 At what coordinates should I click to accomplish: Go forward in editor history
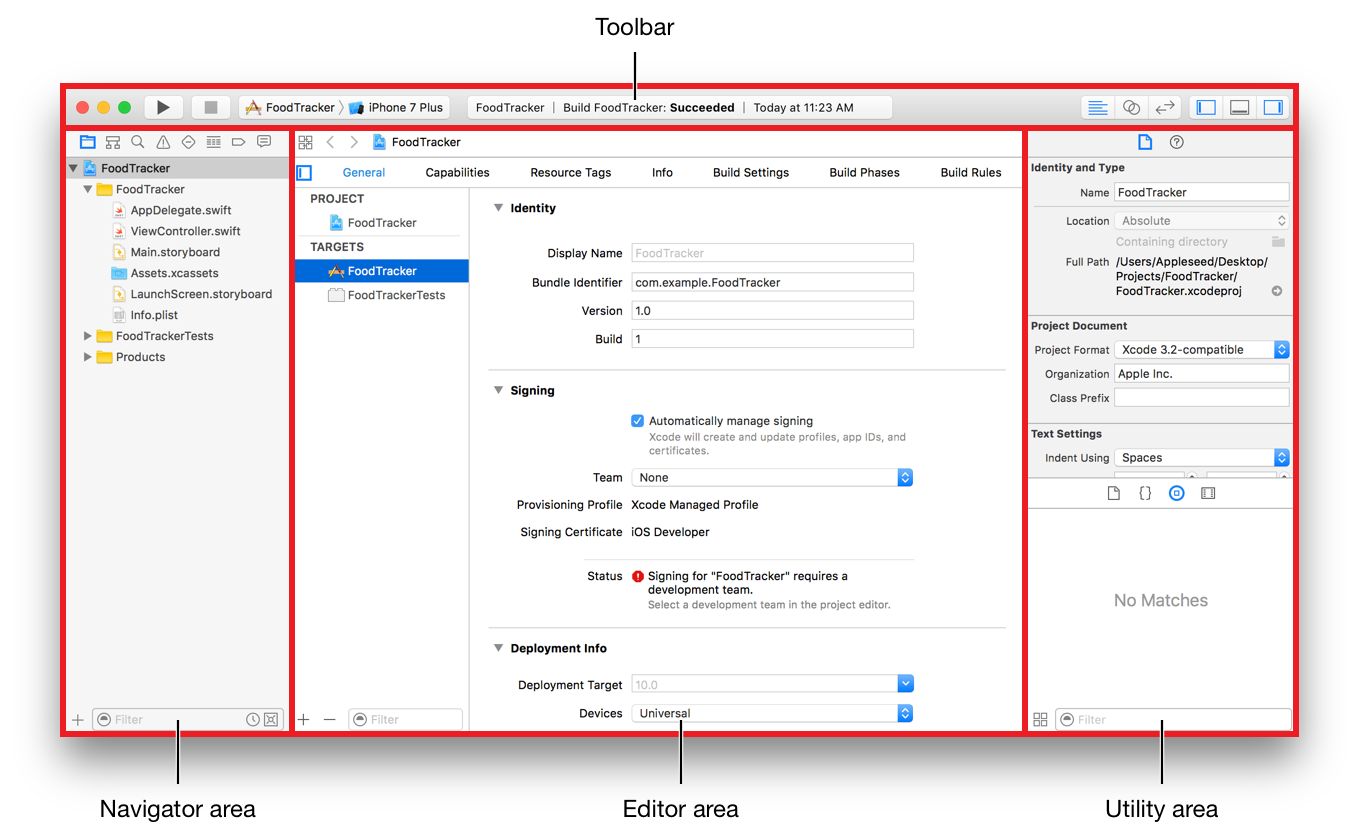(x=354, y=142)
